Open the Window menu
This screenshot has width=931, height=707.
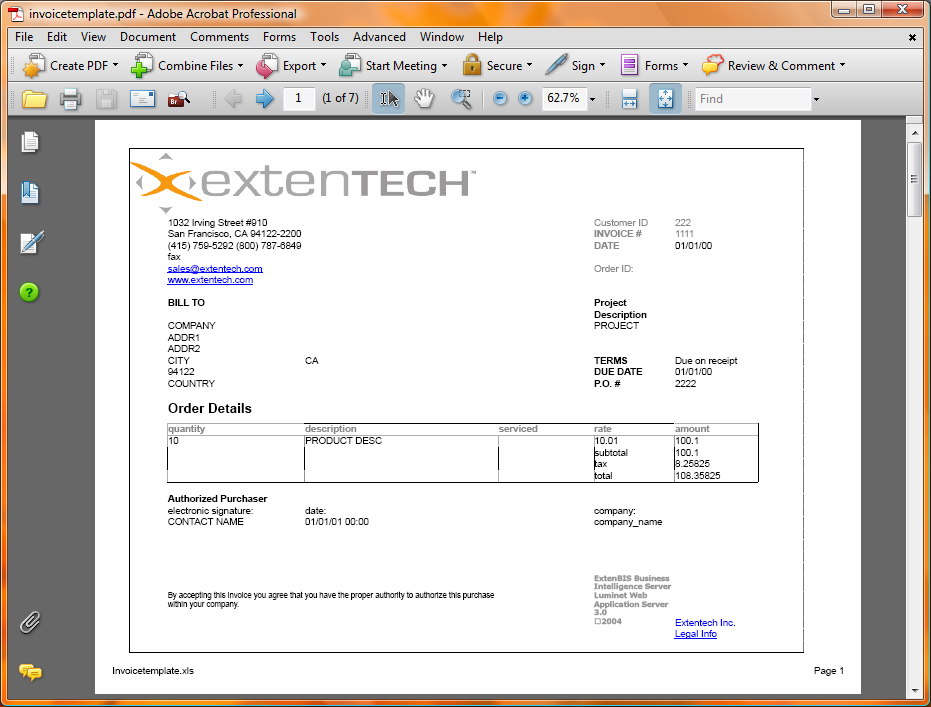(442, 37)
